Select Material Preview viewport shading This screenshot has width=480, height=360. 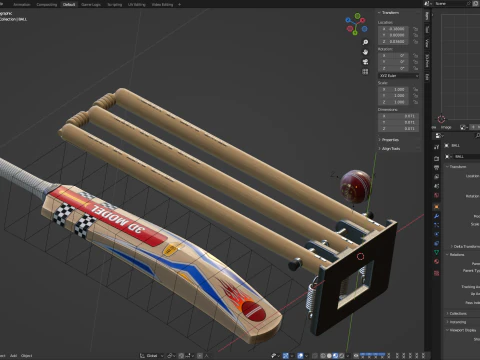coord(335,356)
